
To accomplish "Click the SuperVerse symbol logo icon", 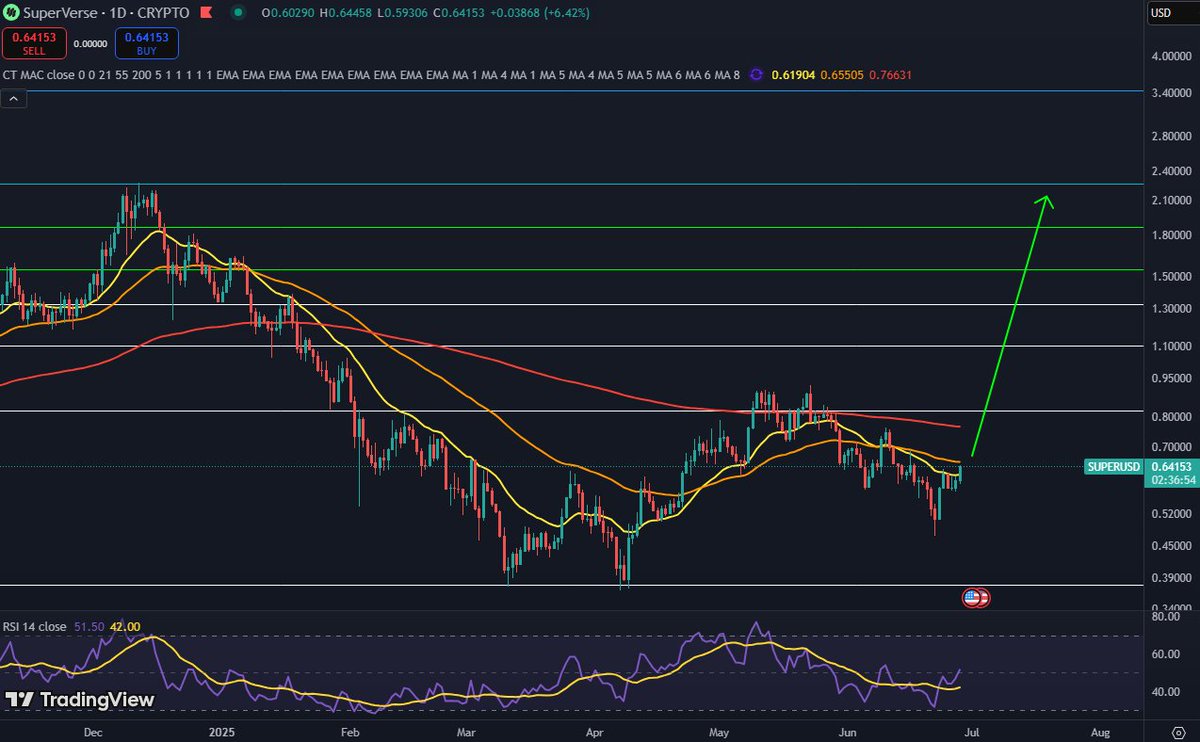I will tap(10, 13).
